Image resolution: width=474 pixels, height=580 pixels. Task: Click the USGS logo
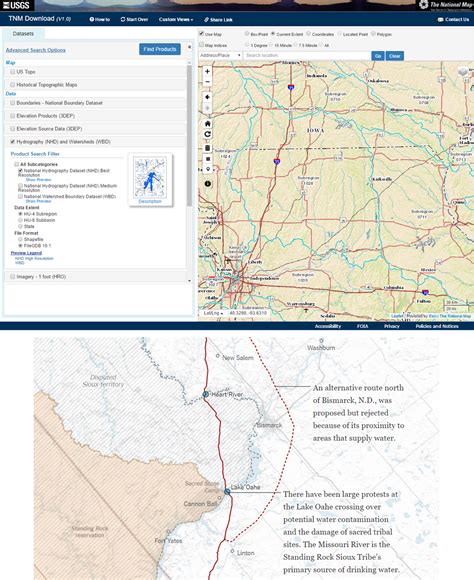16,5
